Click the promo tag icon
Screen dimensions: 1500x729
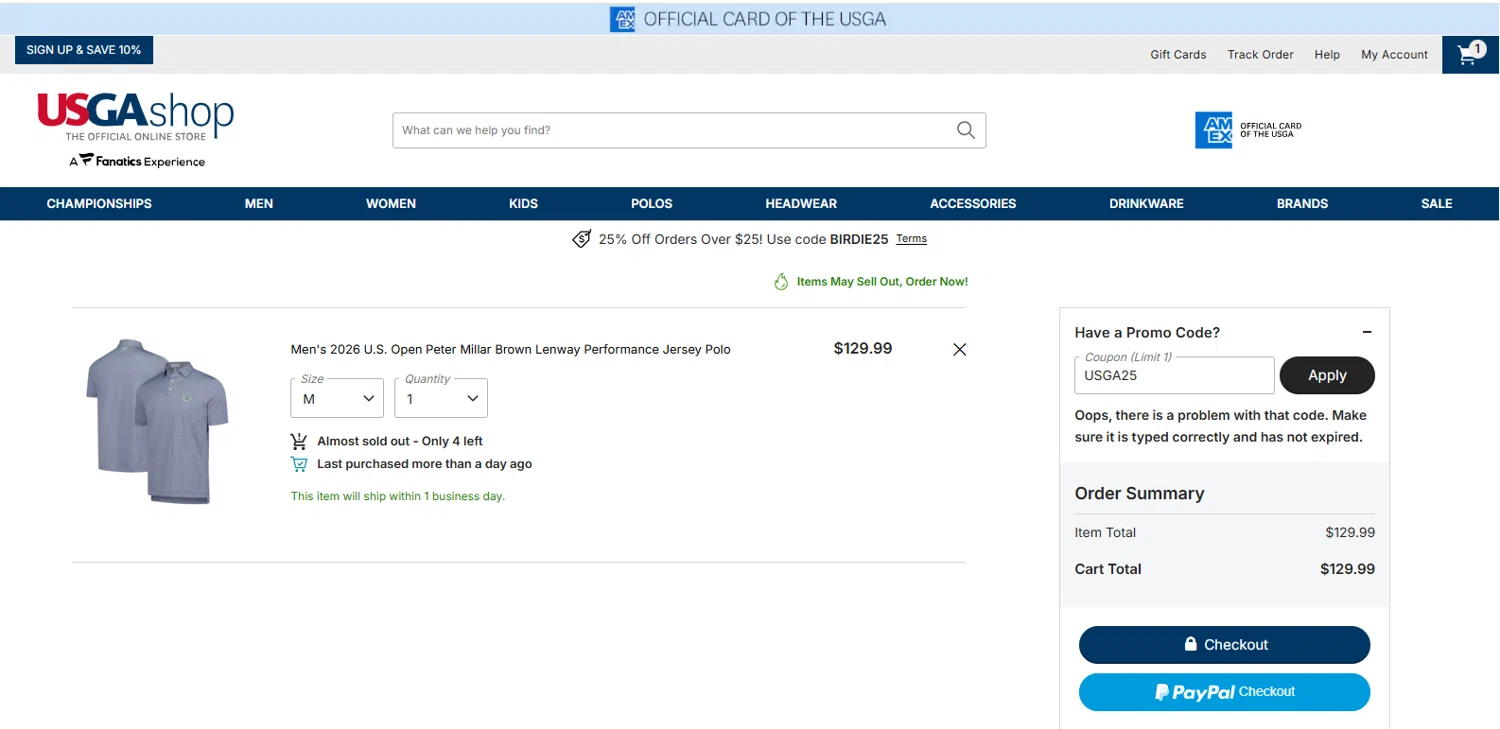pyautogui.click(x=581, y=239)
